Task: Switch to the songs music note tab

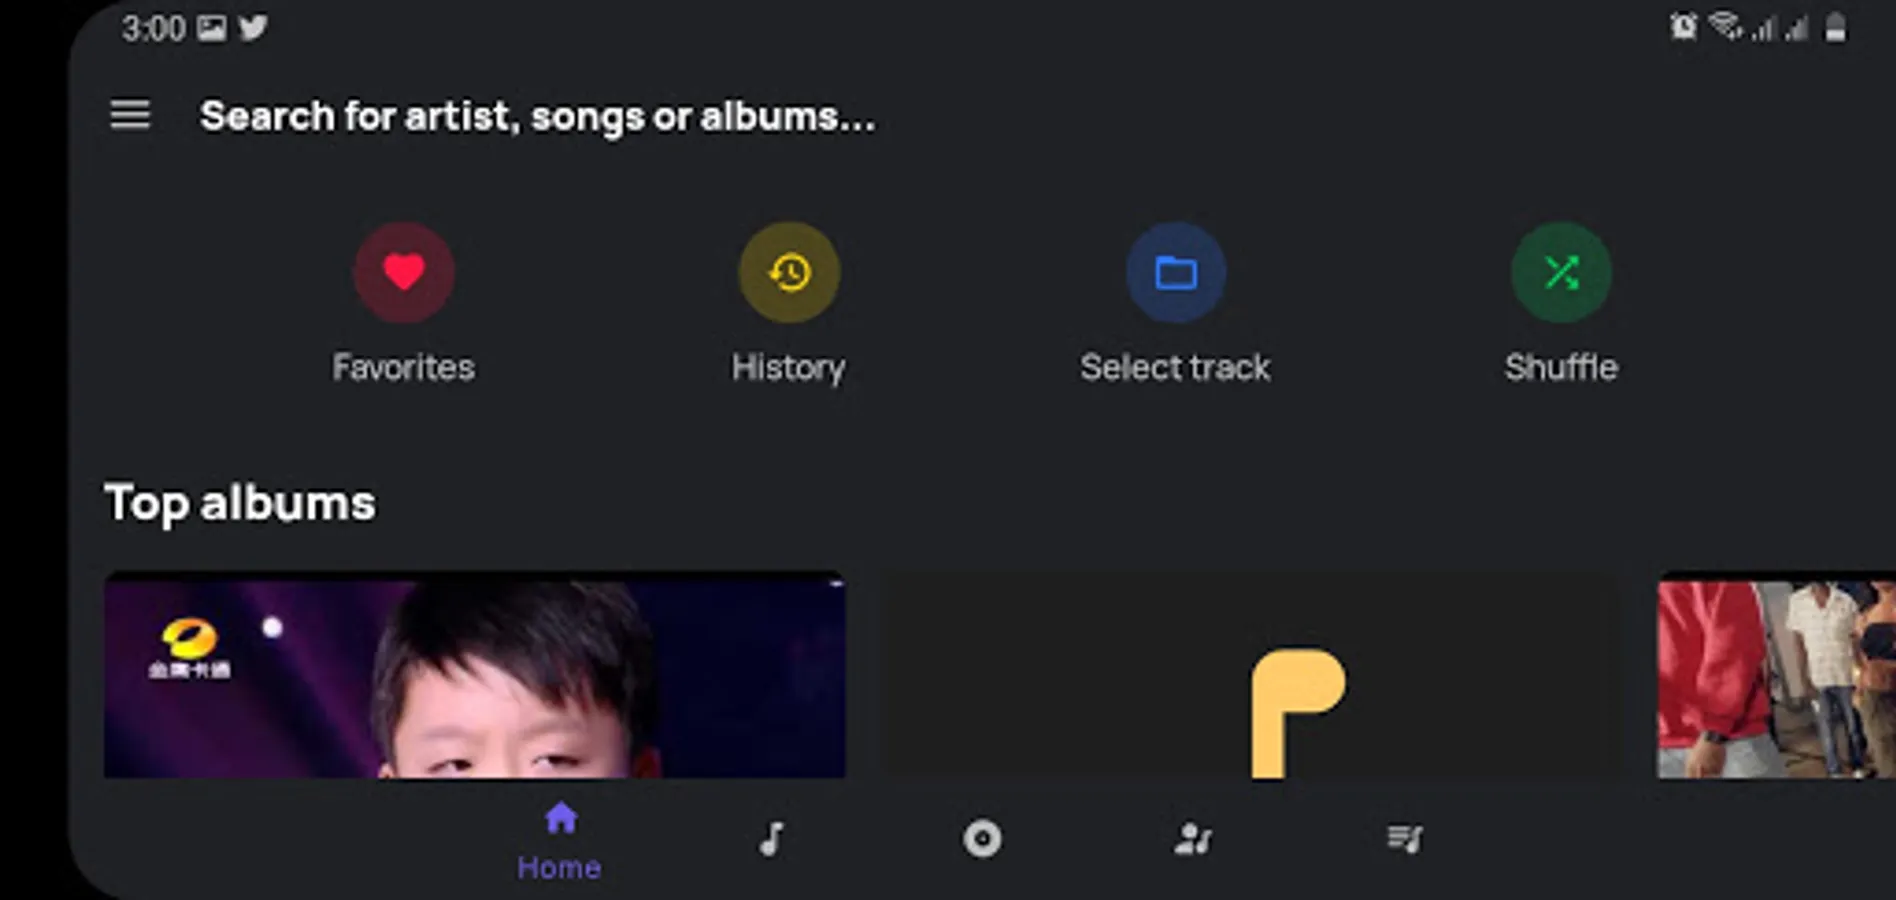Action: click(x=771, y=838)
